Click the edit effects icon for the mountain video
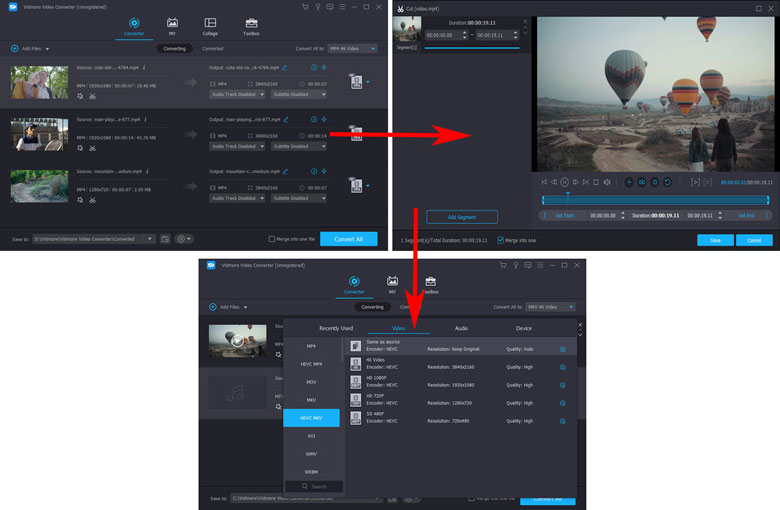 click(x=80, y=200)
